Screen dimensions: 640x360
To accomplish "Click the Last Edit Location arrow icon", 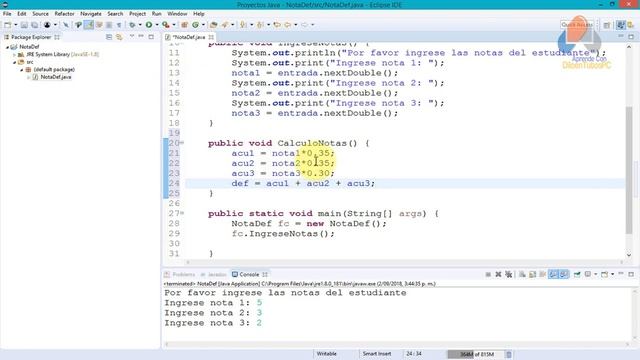I will point(277,25).
